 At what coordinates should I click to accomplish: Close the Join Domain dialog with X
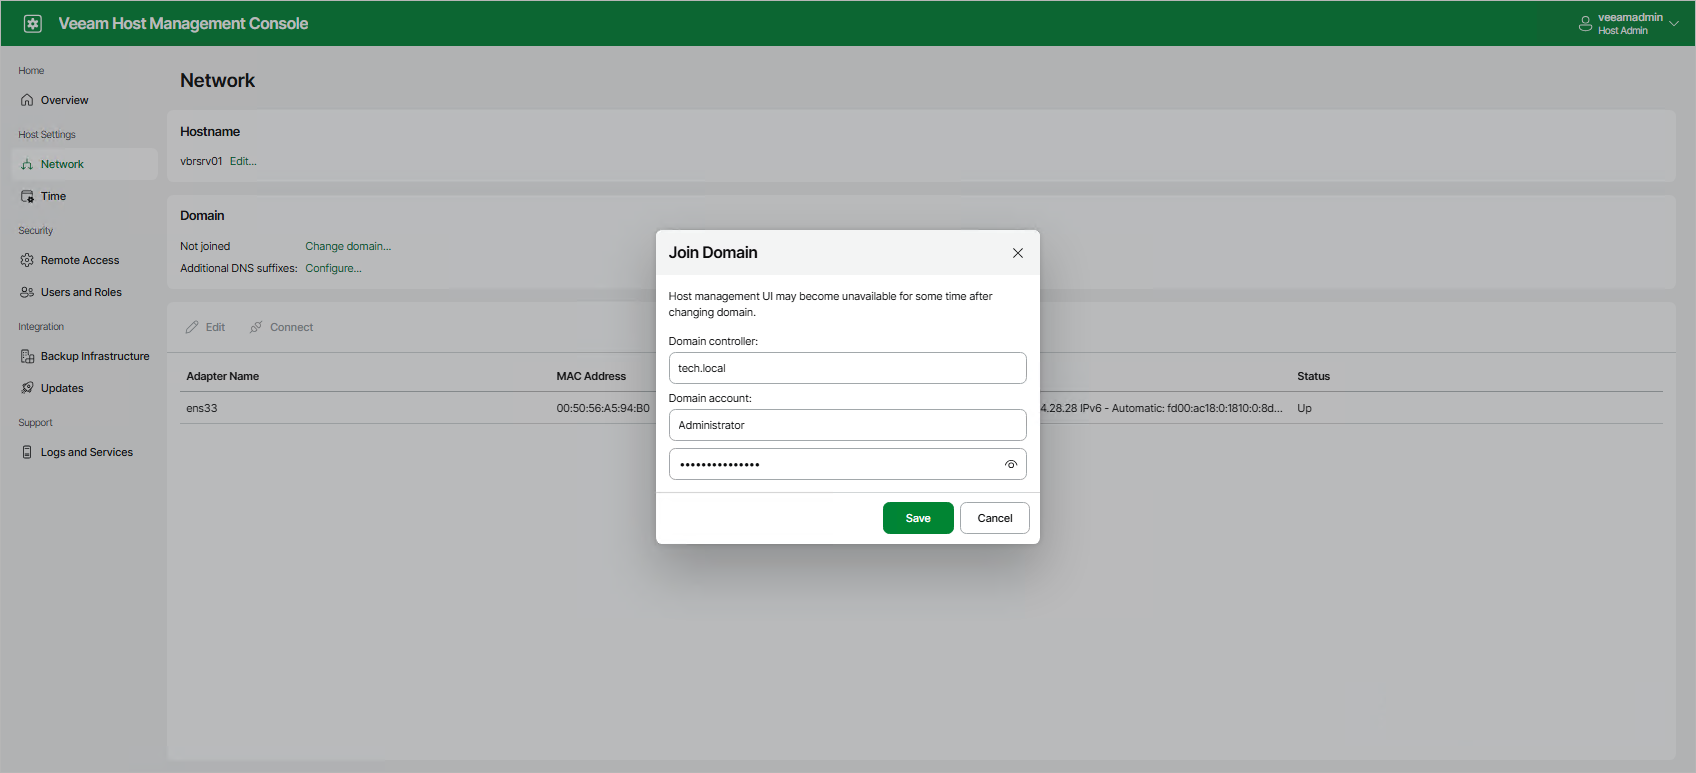[x=1017, y=253]
